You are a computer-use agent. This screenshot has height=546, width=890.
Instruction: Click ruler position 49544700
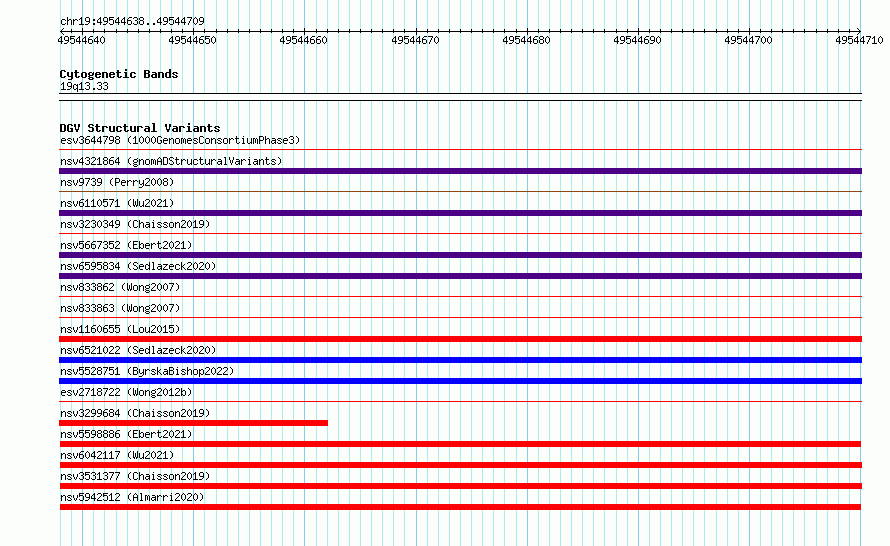[x=749, y=40]
